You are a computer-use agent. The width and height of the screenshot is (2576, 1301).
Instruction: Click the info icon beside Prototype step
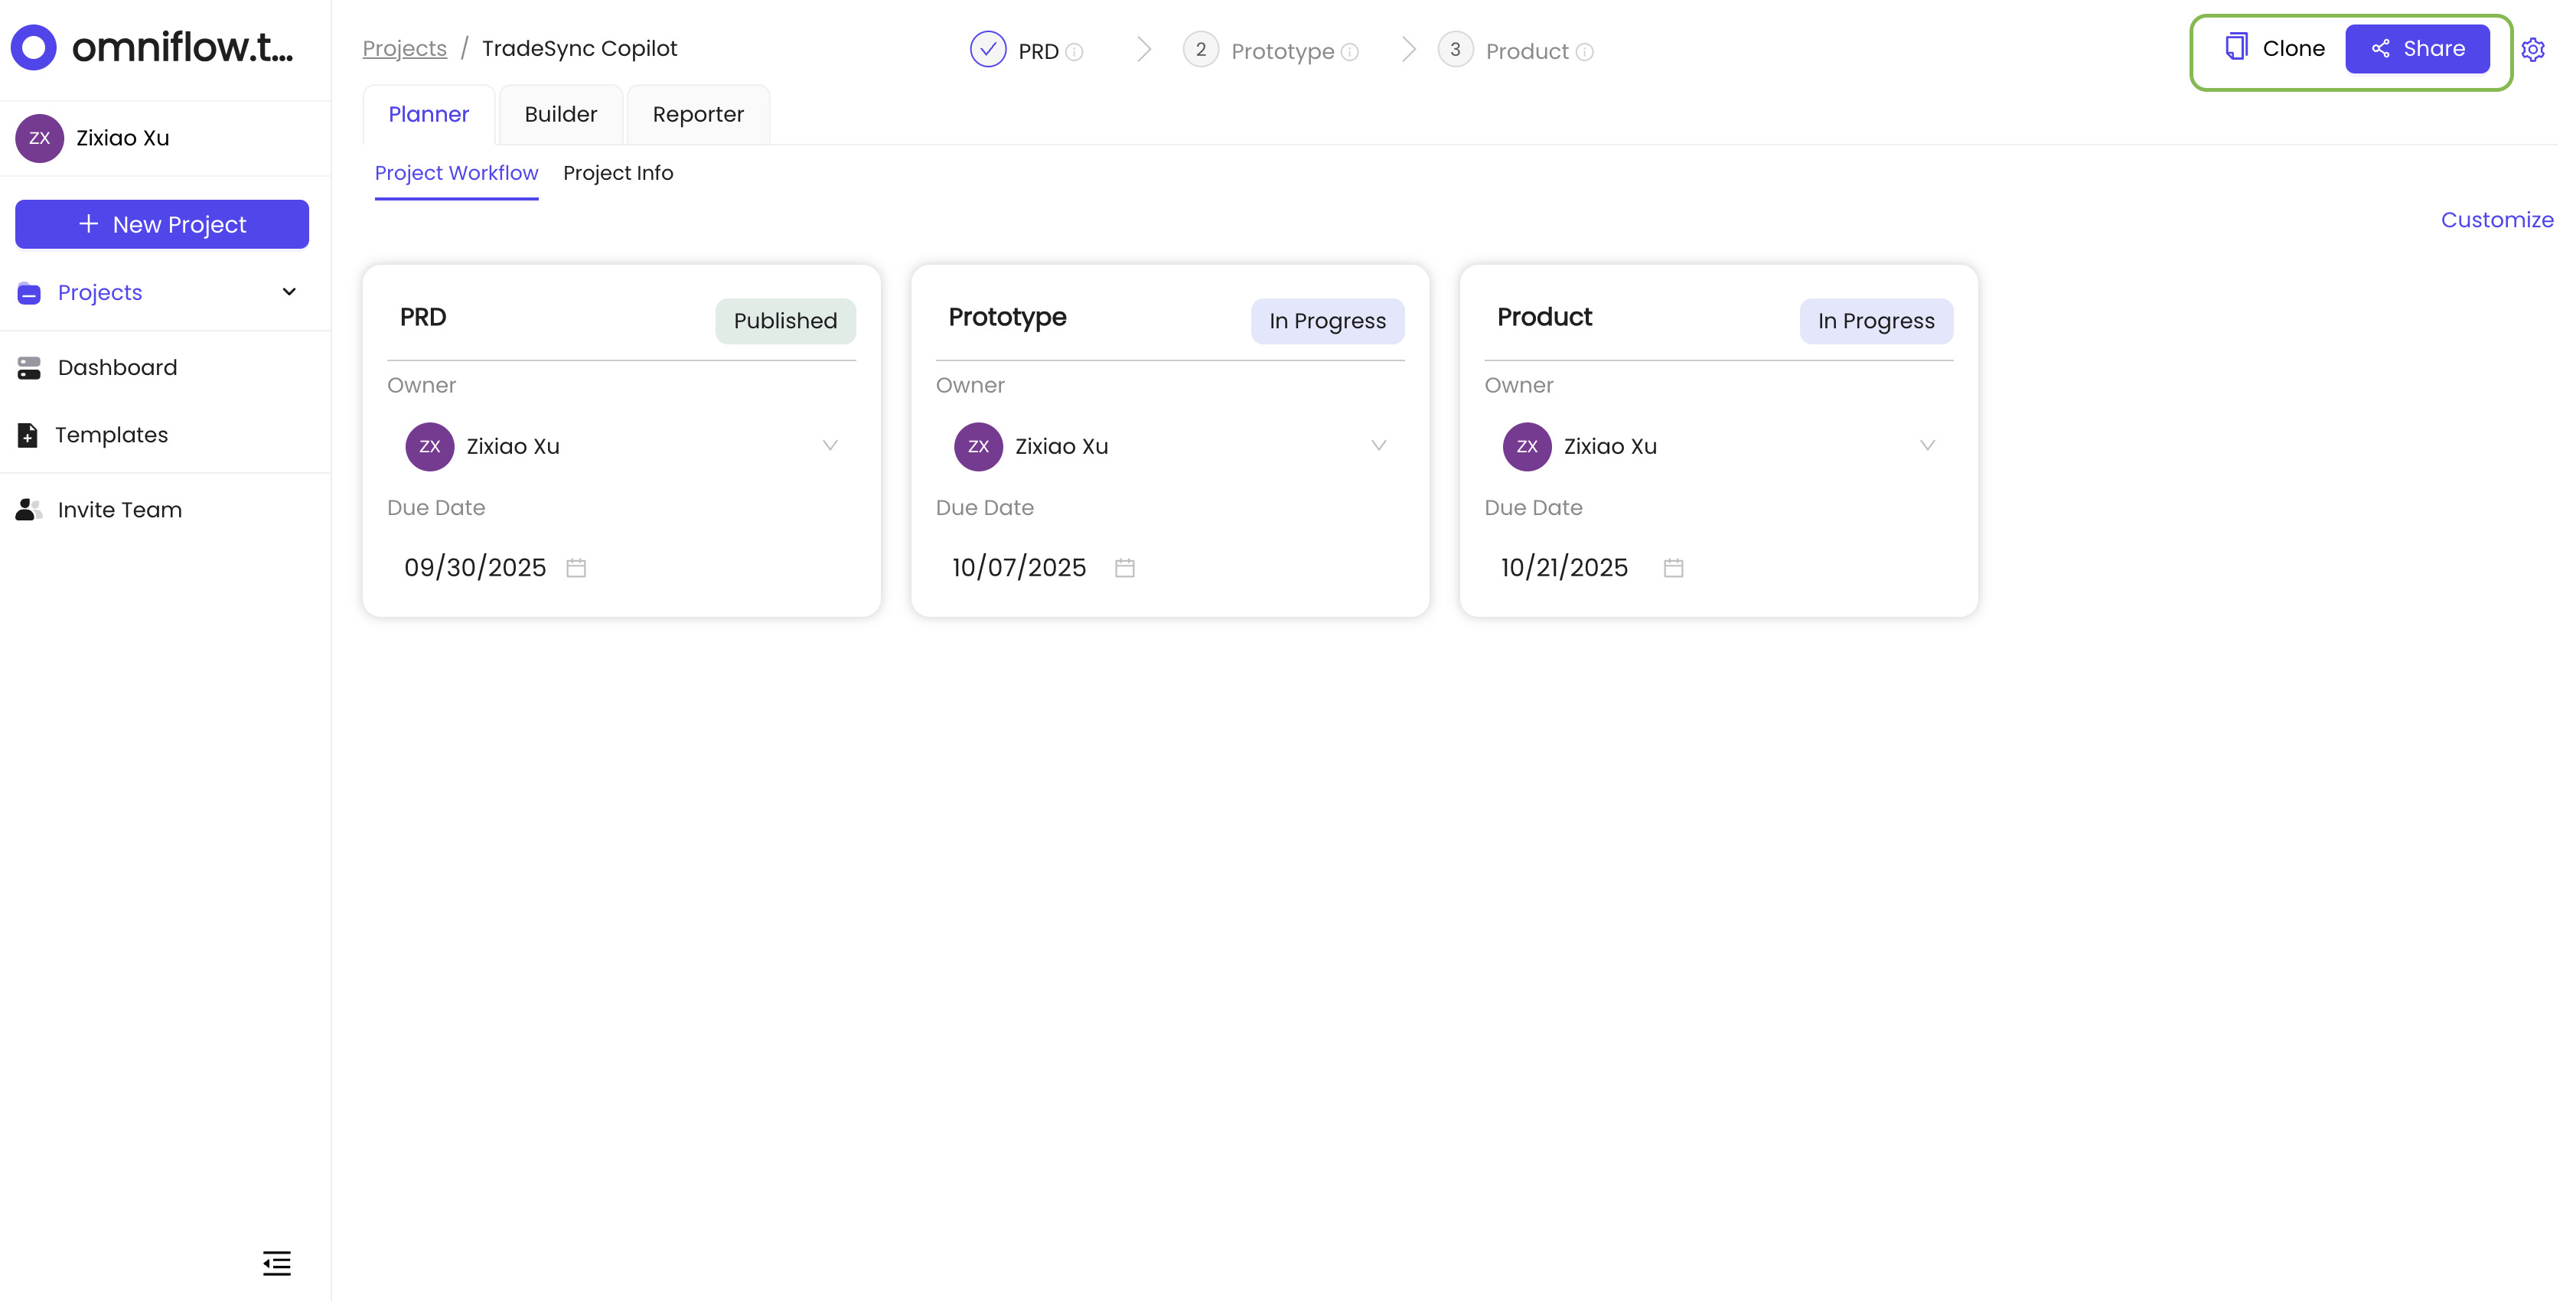pos(1349,52)
